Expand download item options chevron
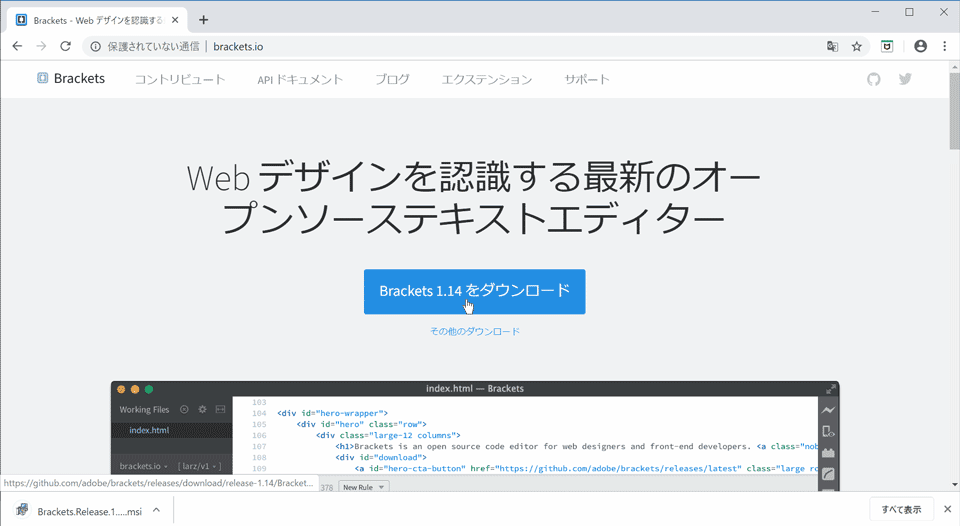 coord(157,510)
